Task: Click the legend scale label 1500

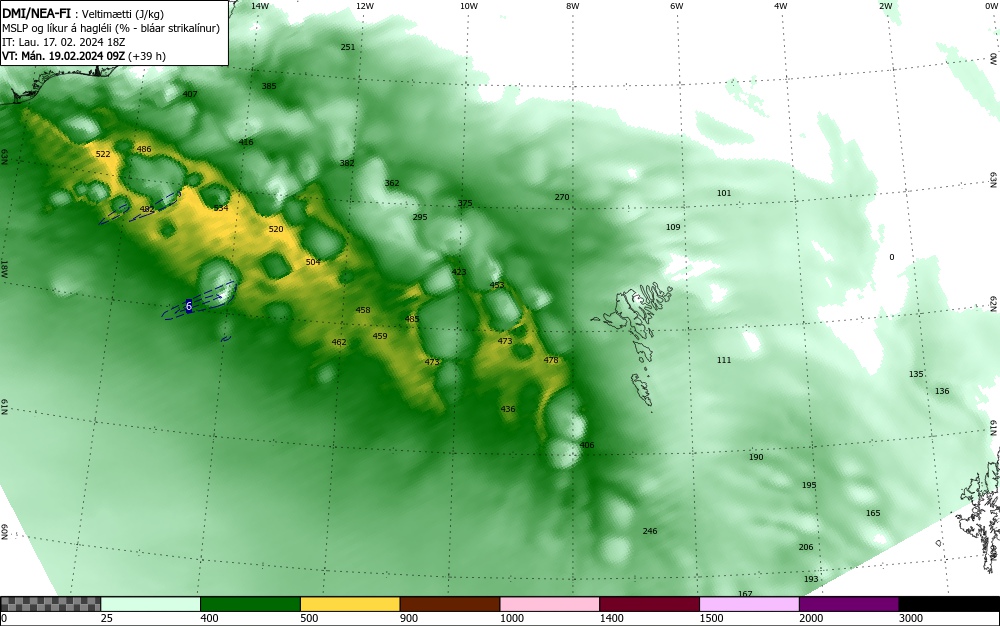Action: click(711, 618)
